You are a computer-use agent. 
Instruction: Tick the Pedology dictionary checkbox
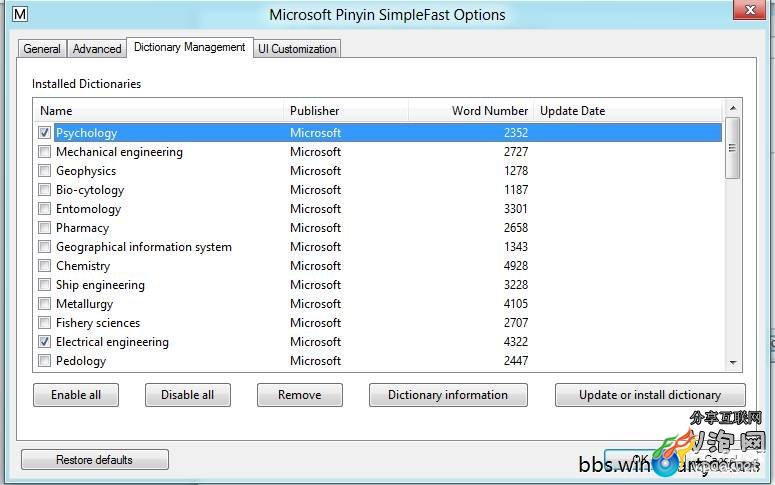click(44, 360)
